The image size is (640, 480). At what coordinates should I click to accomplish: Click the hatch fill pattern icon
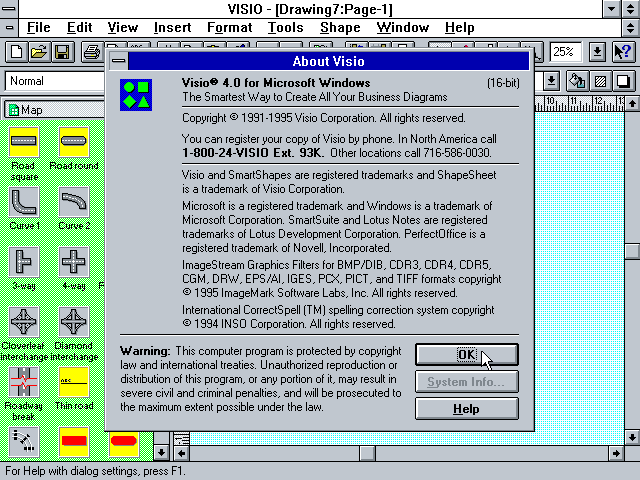click(x=600, y=81)
